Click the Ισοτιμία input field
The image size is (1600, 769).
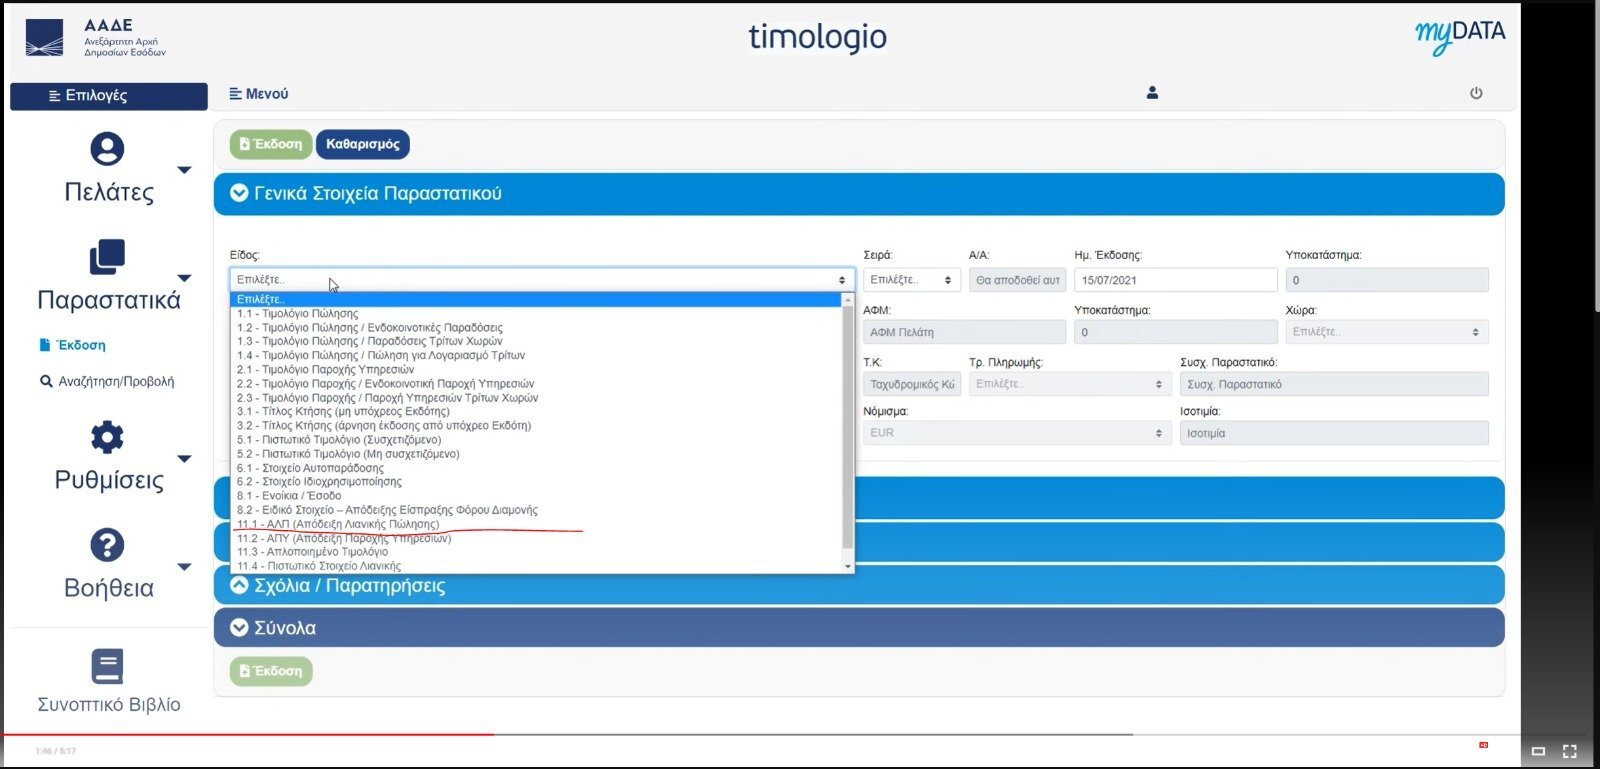(x=1334, y=433)
